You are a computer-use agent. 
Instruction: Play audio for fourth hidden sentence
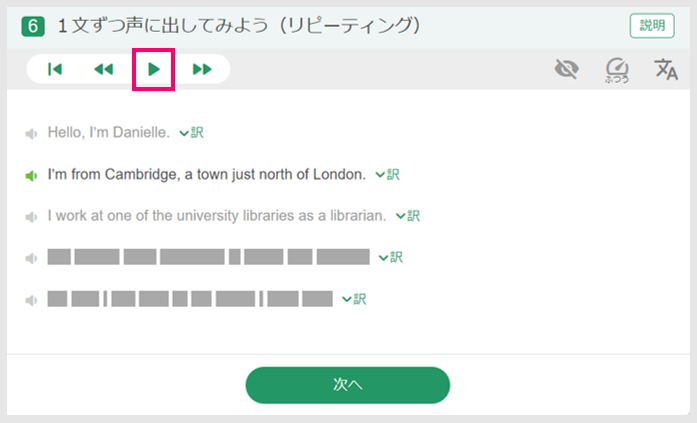click(x=32, y=258)
